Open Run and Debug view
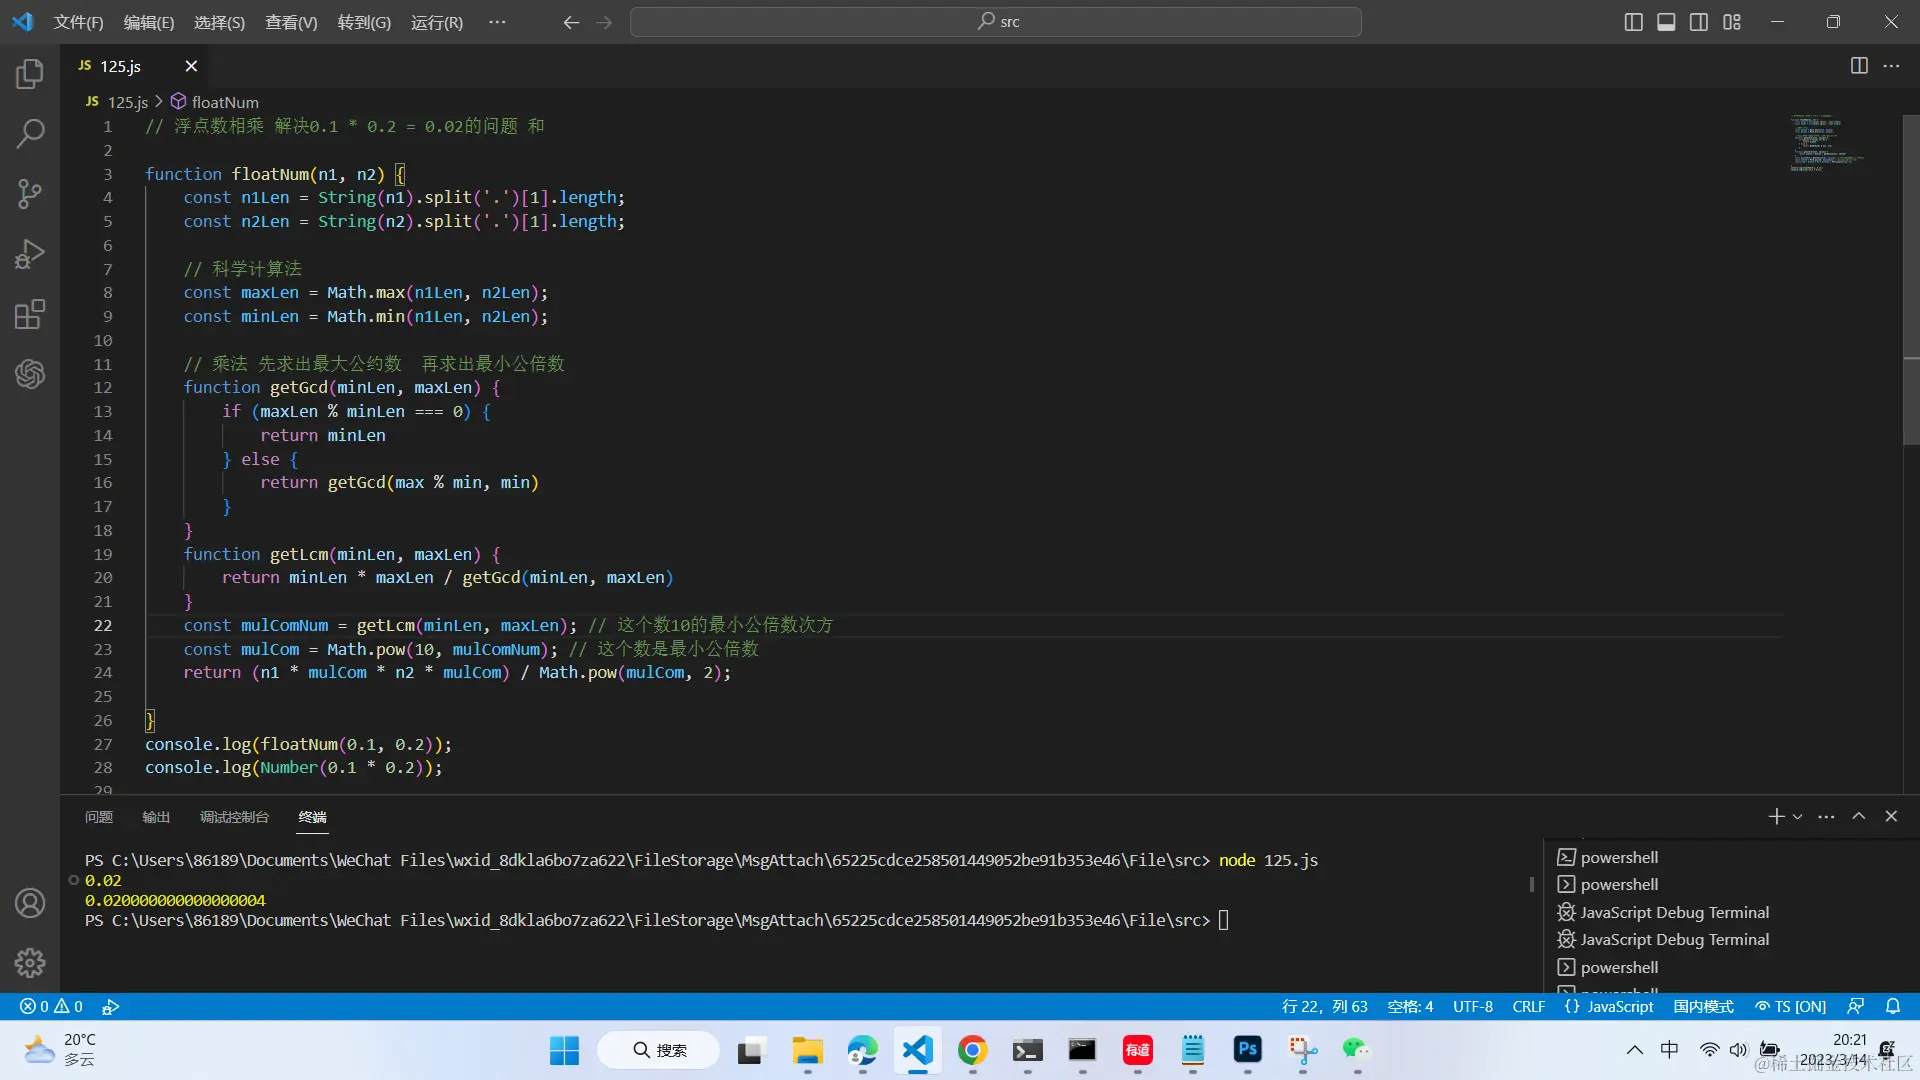The image size is (1920, 1080). pos(30,254)
